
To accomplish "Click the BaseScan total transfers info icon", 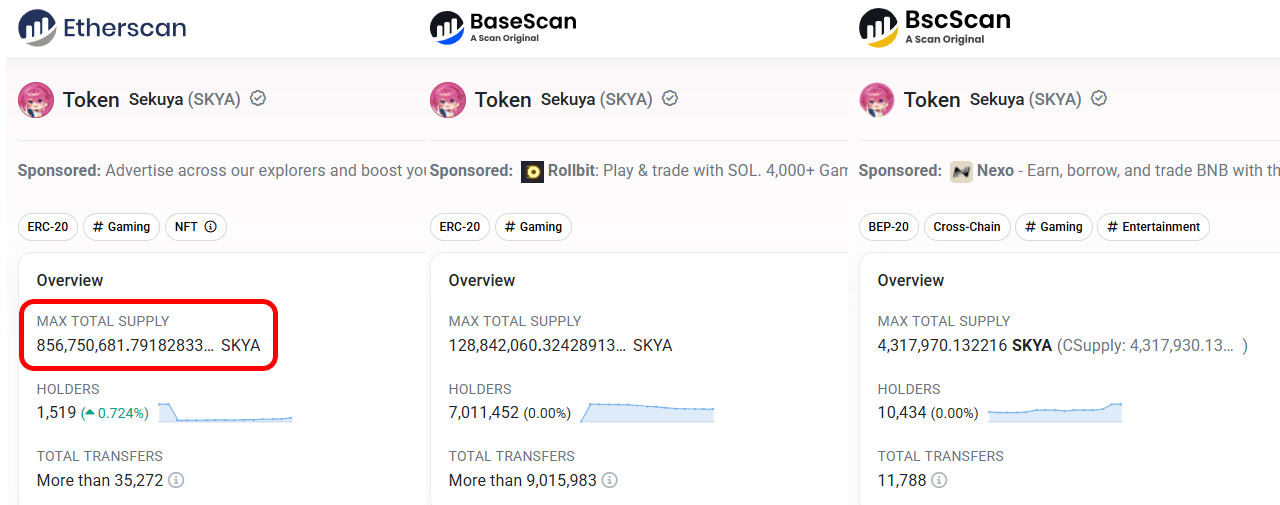I will [610, 480].
